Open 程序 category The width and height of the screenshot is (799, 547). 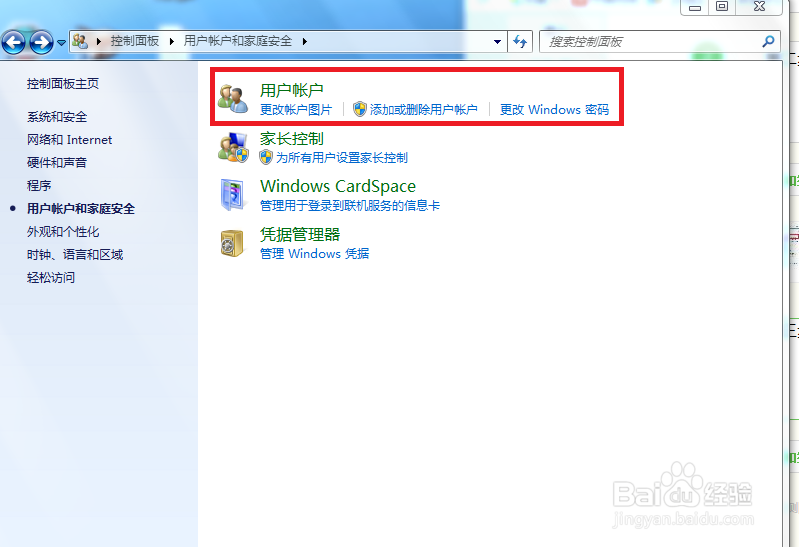39,186
